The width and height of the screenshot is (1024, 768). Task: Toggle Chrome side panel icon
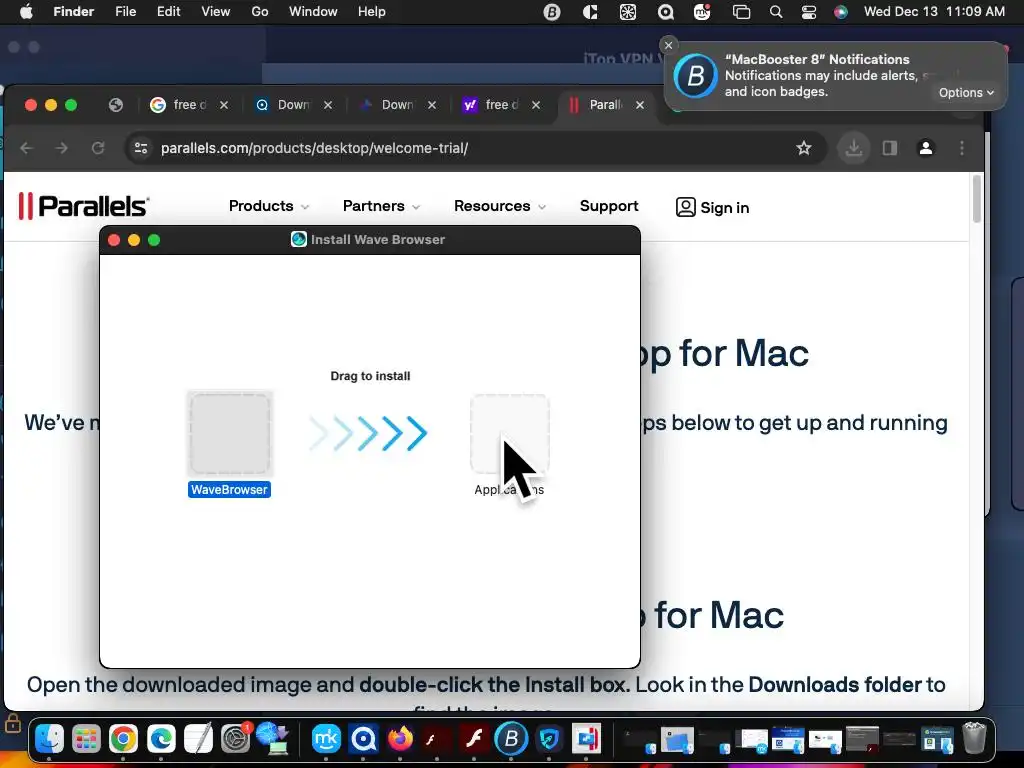pyautogui.click(x=889, y=148)
